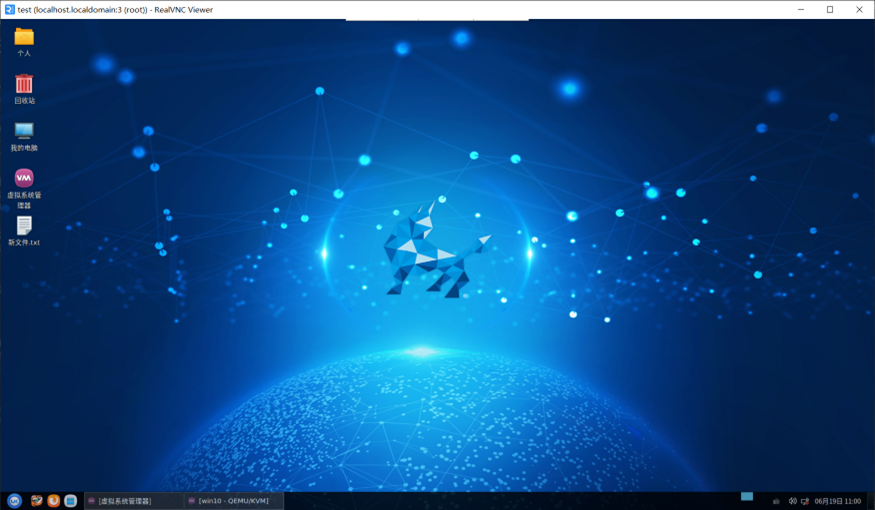Click the show desktop strip at taskbar end
The width and height of the screenshot is (875, 510).
pyautogui.click(x=872, y=501)
